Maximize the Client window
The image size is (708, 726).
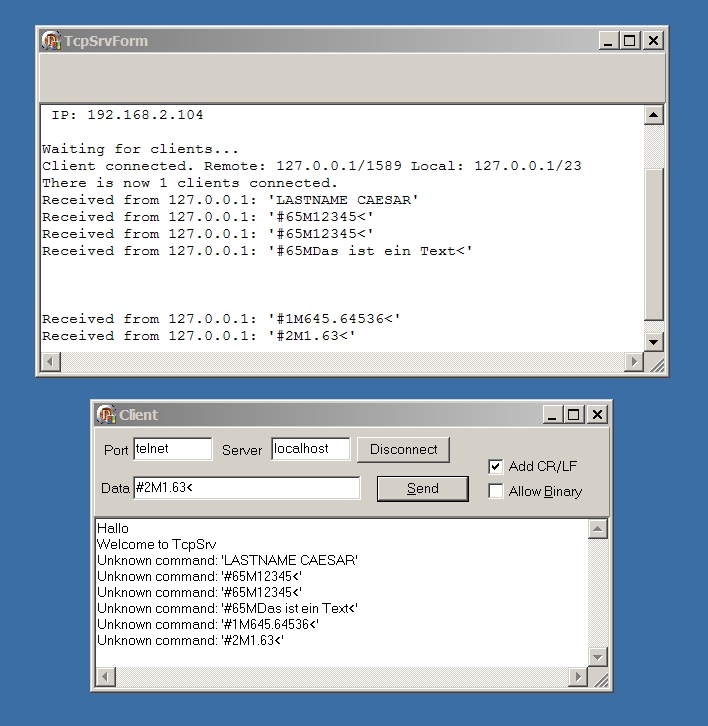(x=573, y=414)
